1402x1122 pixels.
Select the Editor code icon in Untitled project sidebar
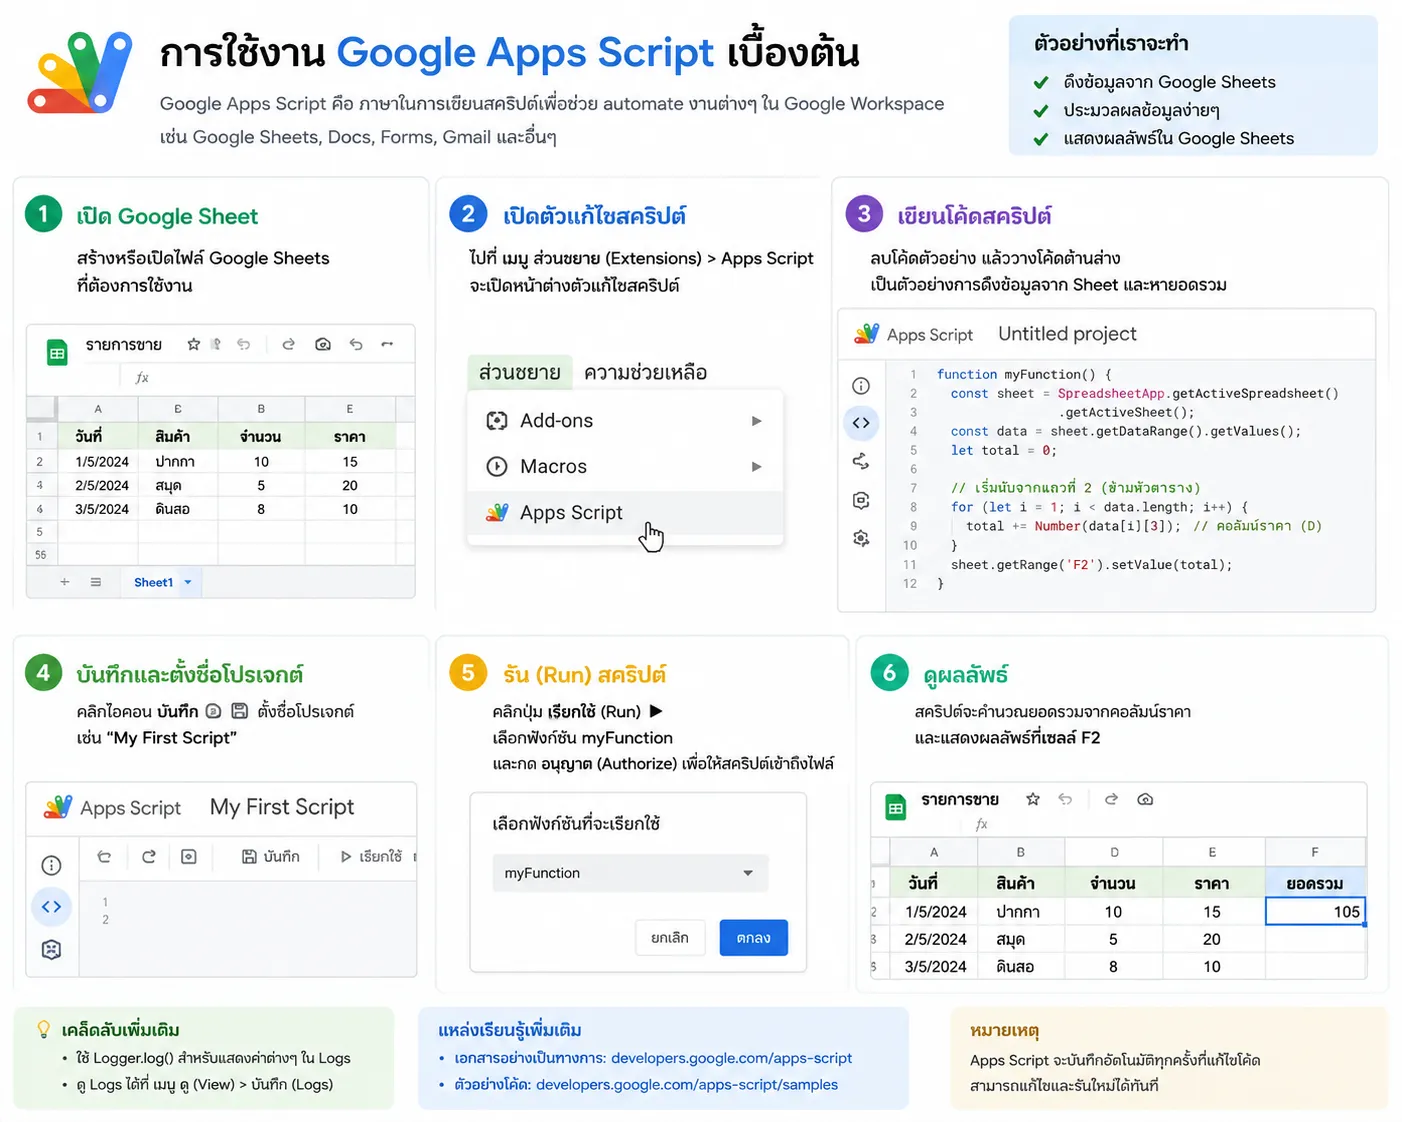[861, 423]
